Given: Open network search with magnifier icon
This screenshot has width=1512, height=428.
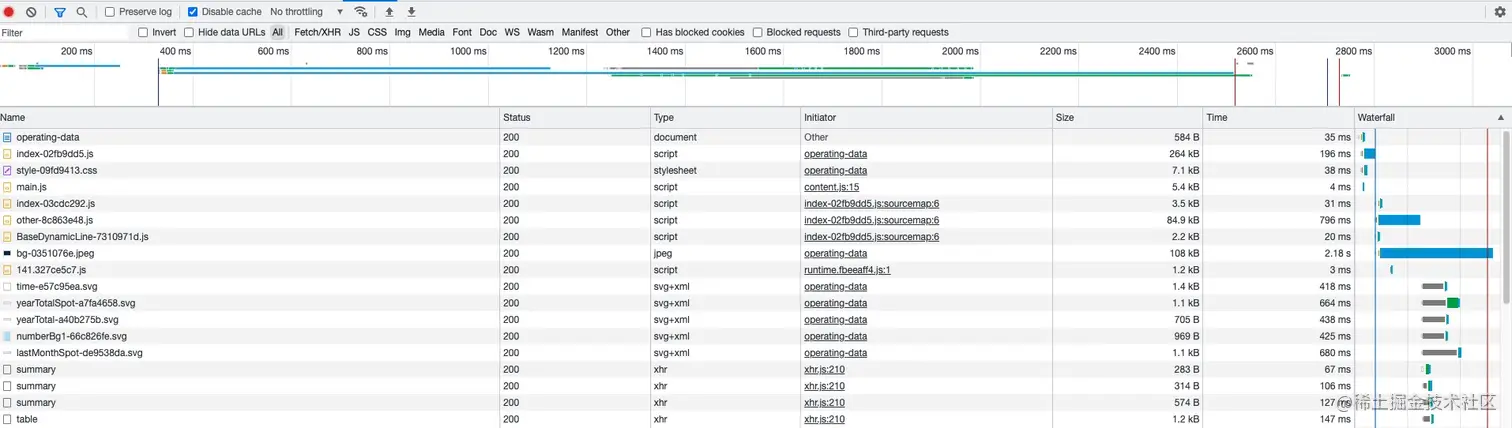Looking at the screenshot, I should 82,12.
